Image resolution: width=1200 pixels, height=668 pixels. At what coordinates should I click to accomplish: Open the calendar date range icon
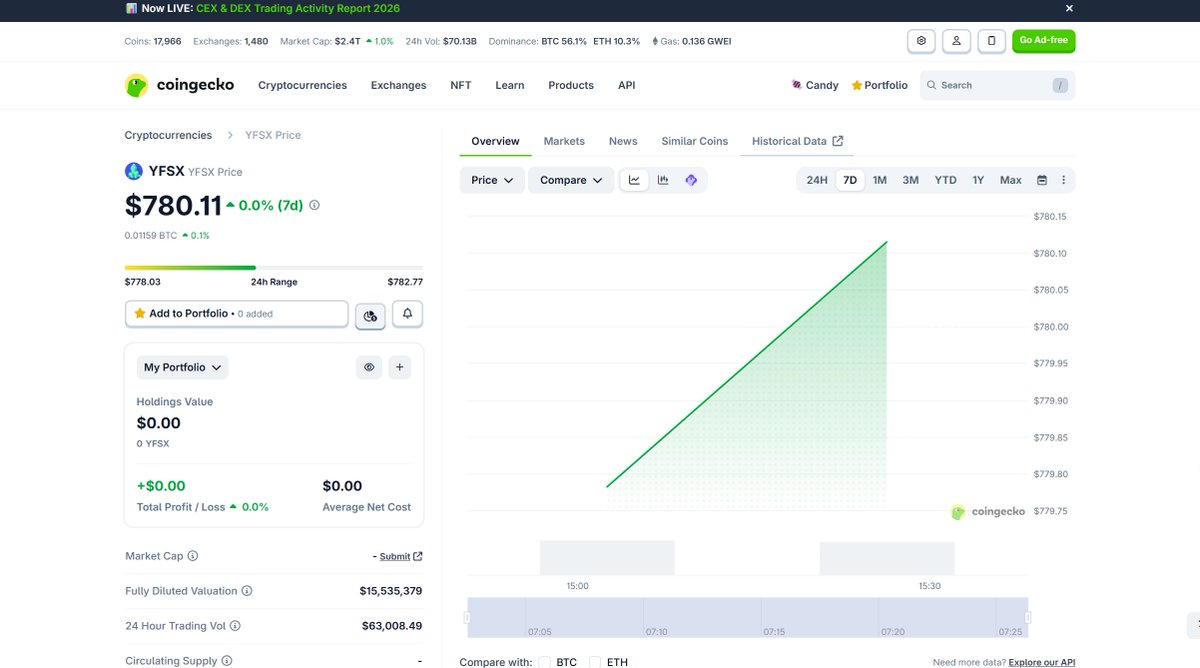[1042, 180]
